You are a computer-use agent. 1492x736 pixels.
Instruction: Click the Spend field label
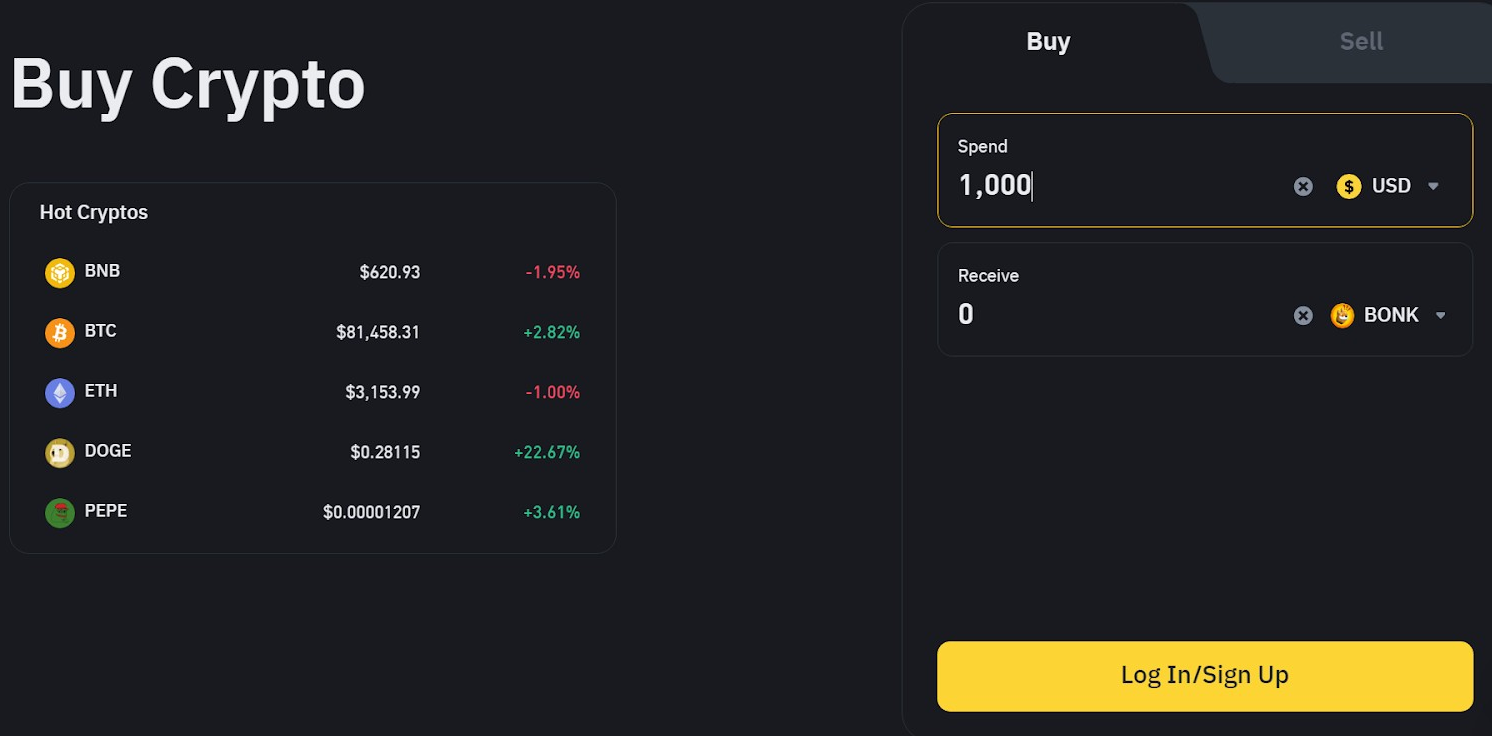pyautogui.click(x=983, y=146)
